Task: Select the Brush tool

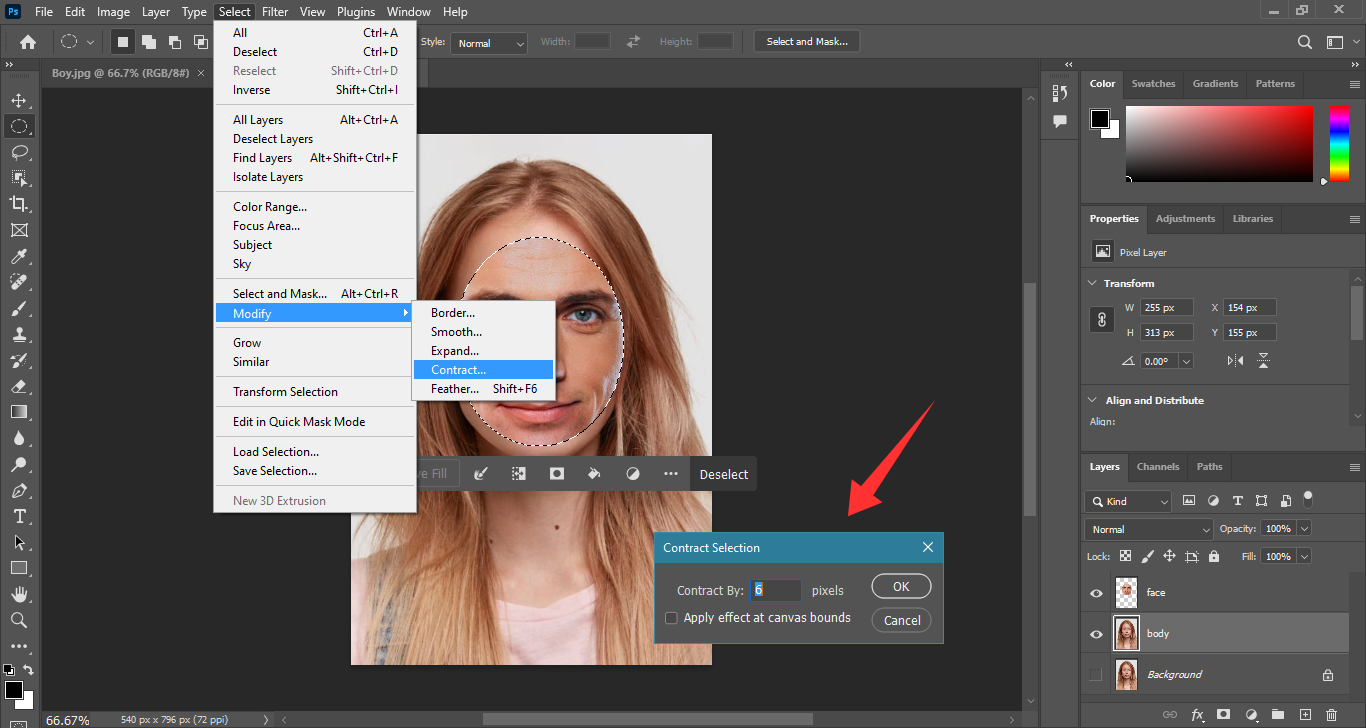Action: coord(19,308)
